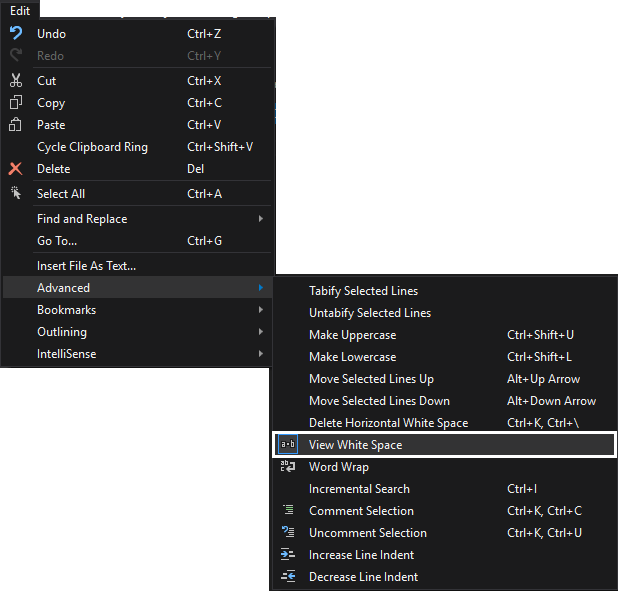Open the IntelliSense submenu

67,354
